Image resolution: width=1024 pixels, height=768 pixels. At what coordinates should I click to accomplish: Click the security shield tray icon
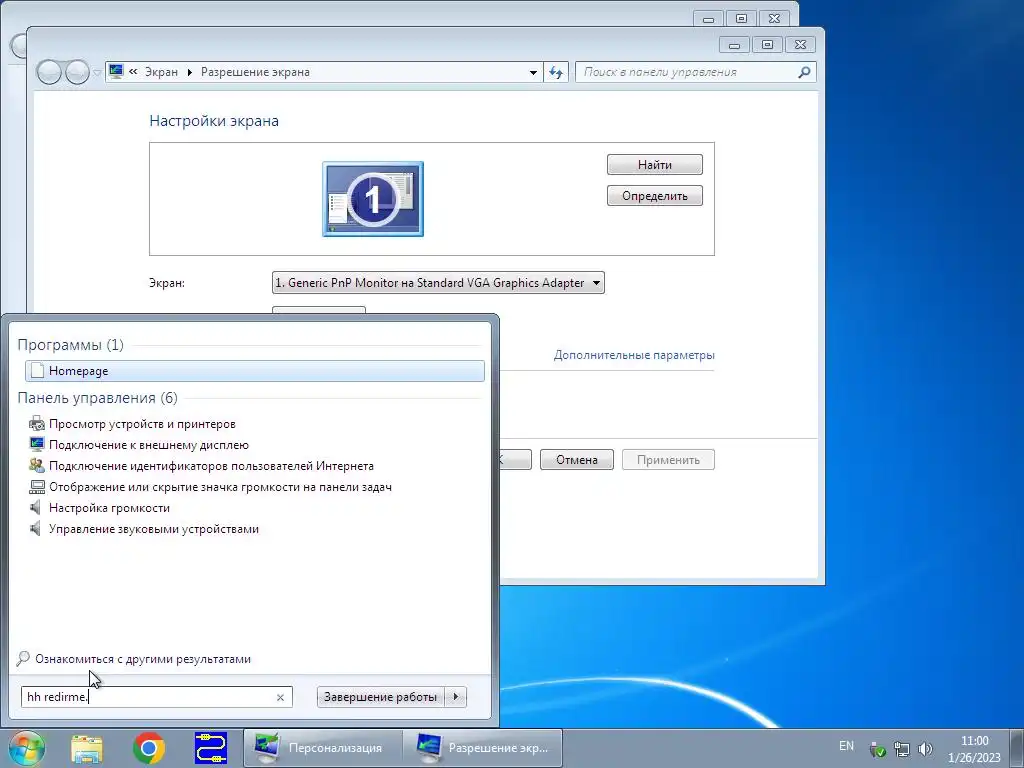click(878, 750)
